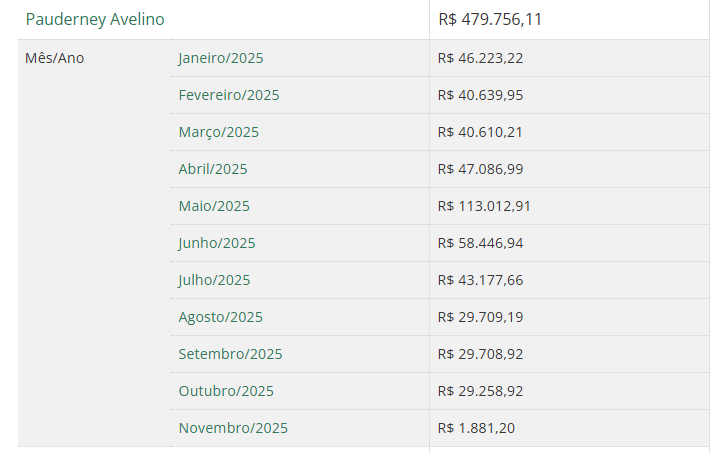This screenshot has width=716, height=453.
Task: Select the R$ 46.223,22 January amount
Action: click(481, 58)
